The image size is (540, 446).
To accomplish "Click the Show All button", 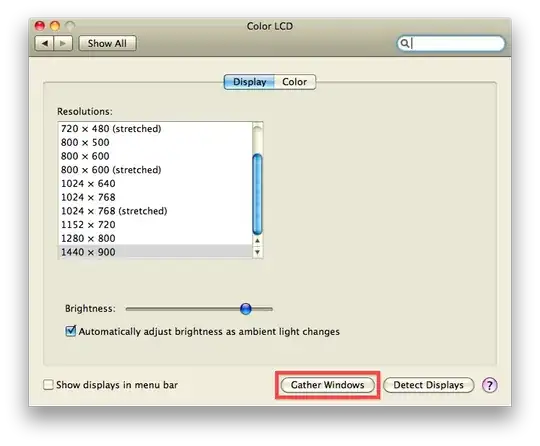I will [107, 43].
